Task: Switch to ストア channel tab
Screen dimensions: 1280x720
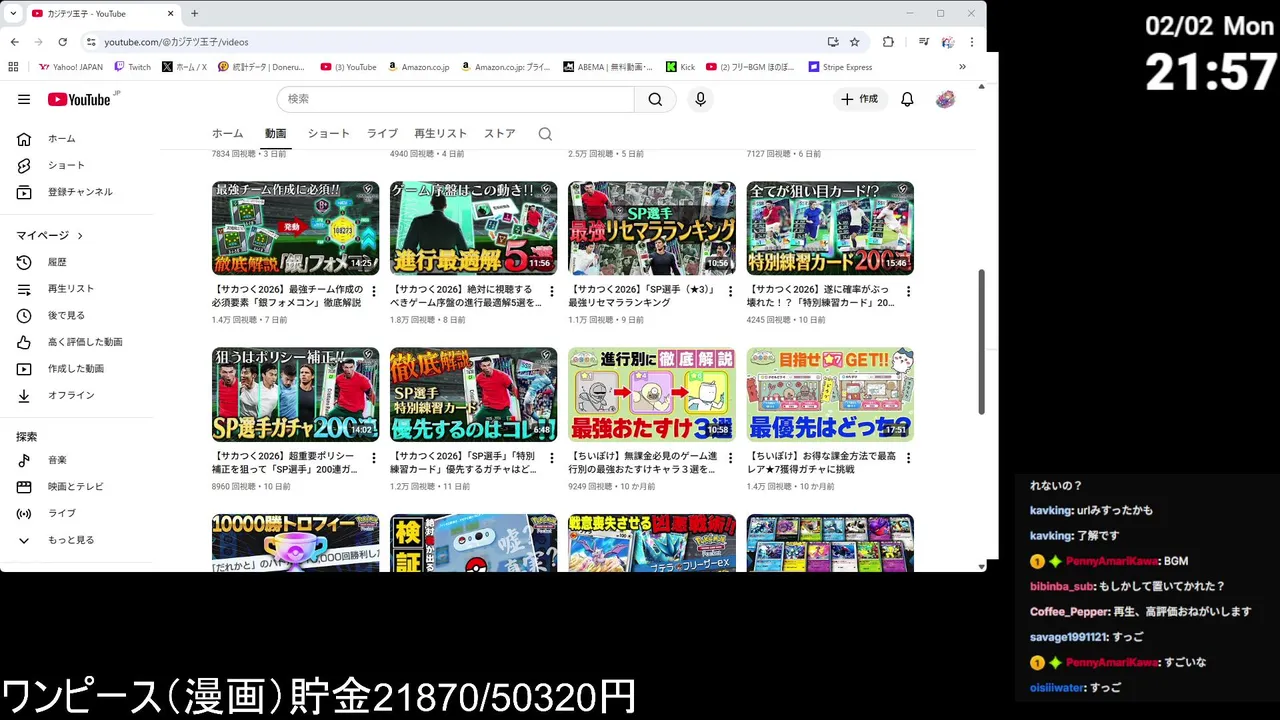Action: click(499, 134)
